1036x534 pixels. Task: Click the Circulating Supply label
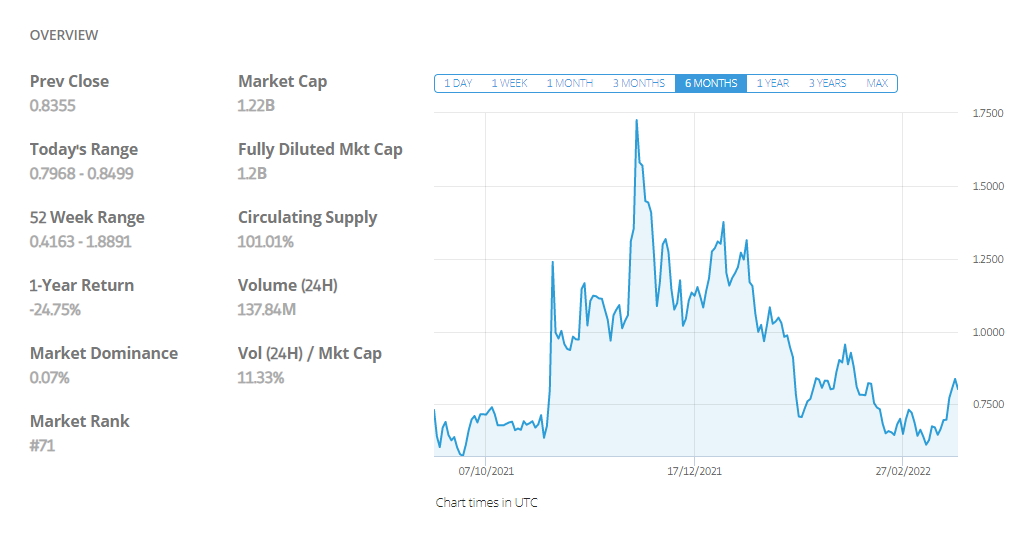[308, 218]
